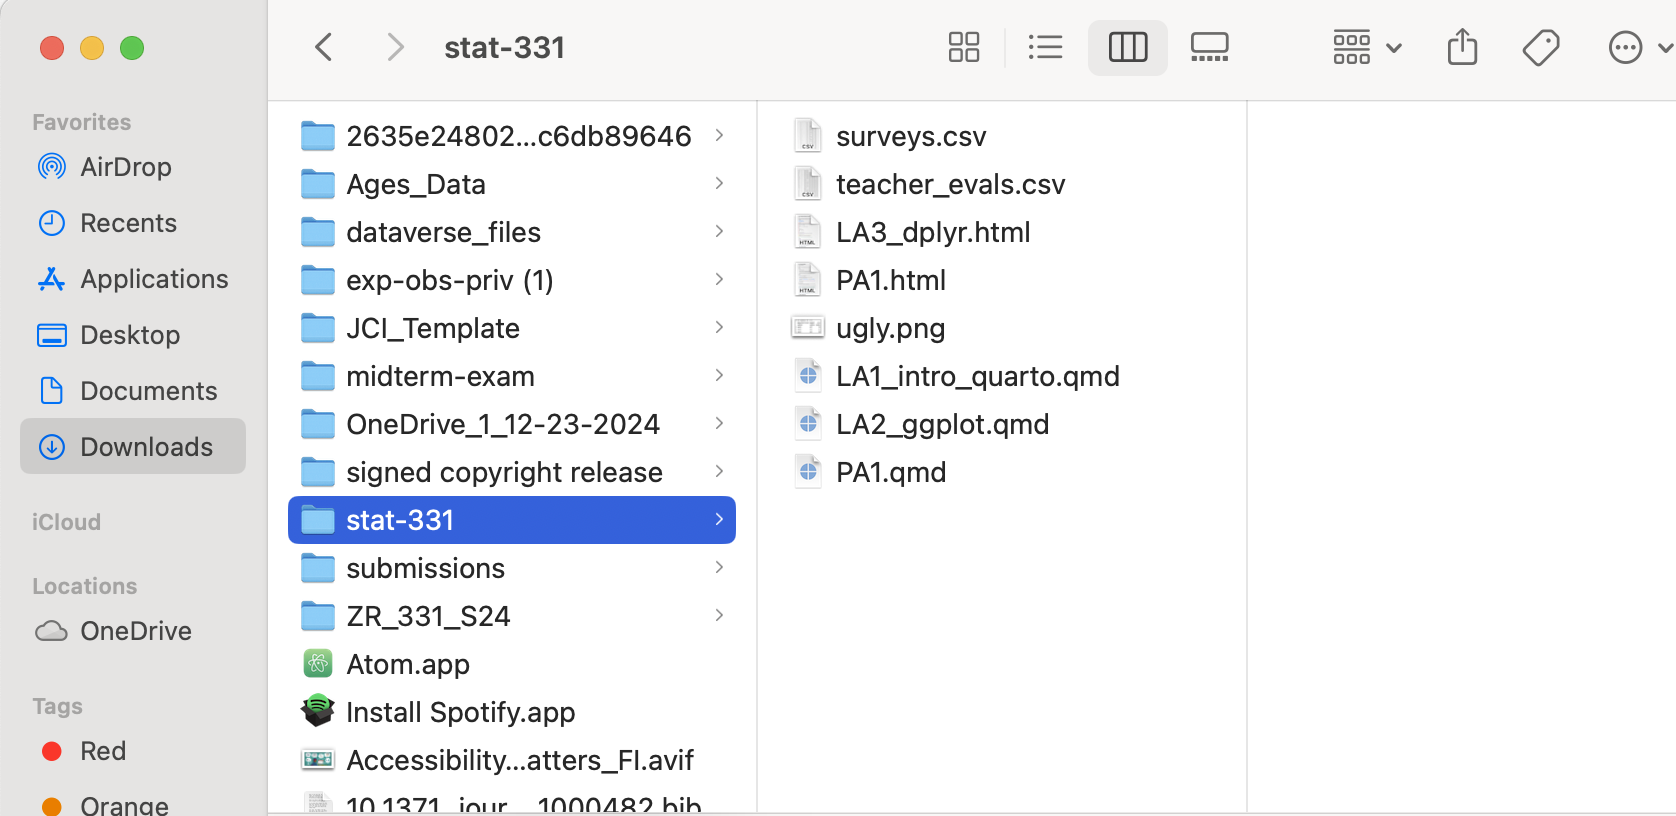Switch to gallery view
The image size is (1676, 816).
[1209, 47]
